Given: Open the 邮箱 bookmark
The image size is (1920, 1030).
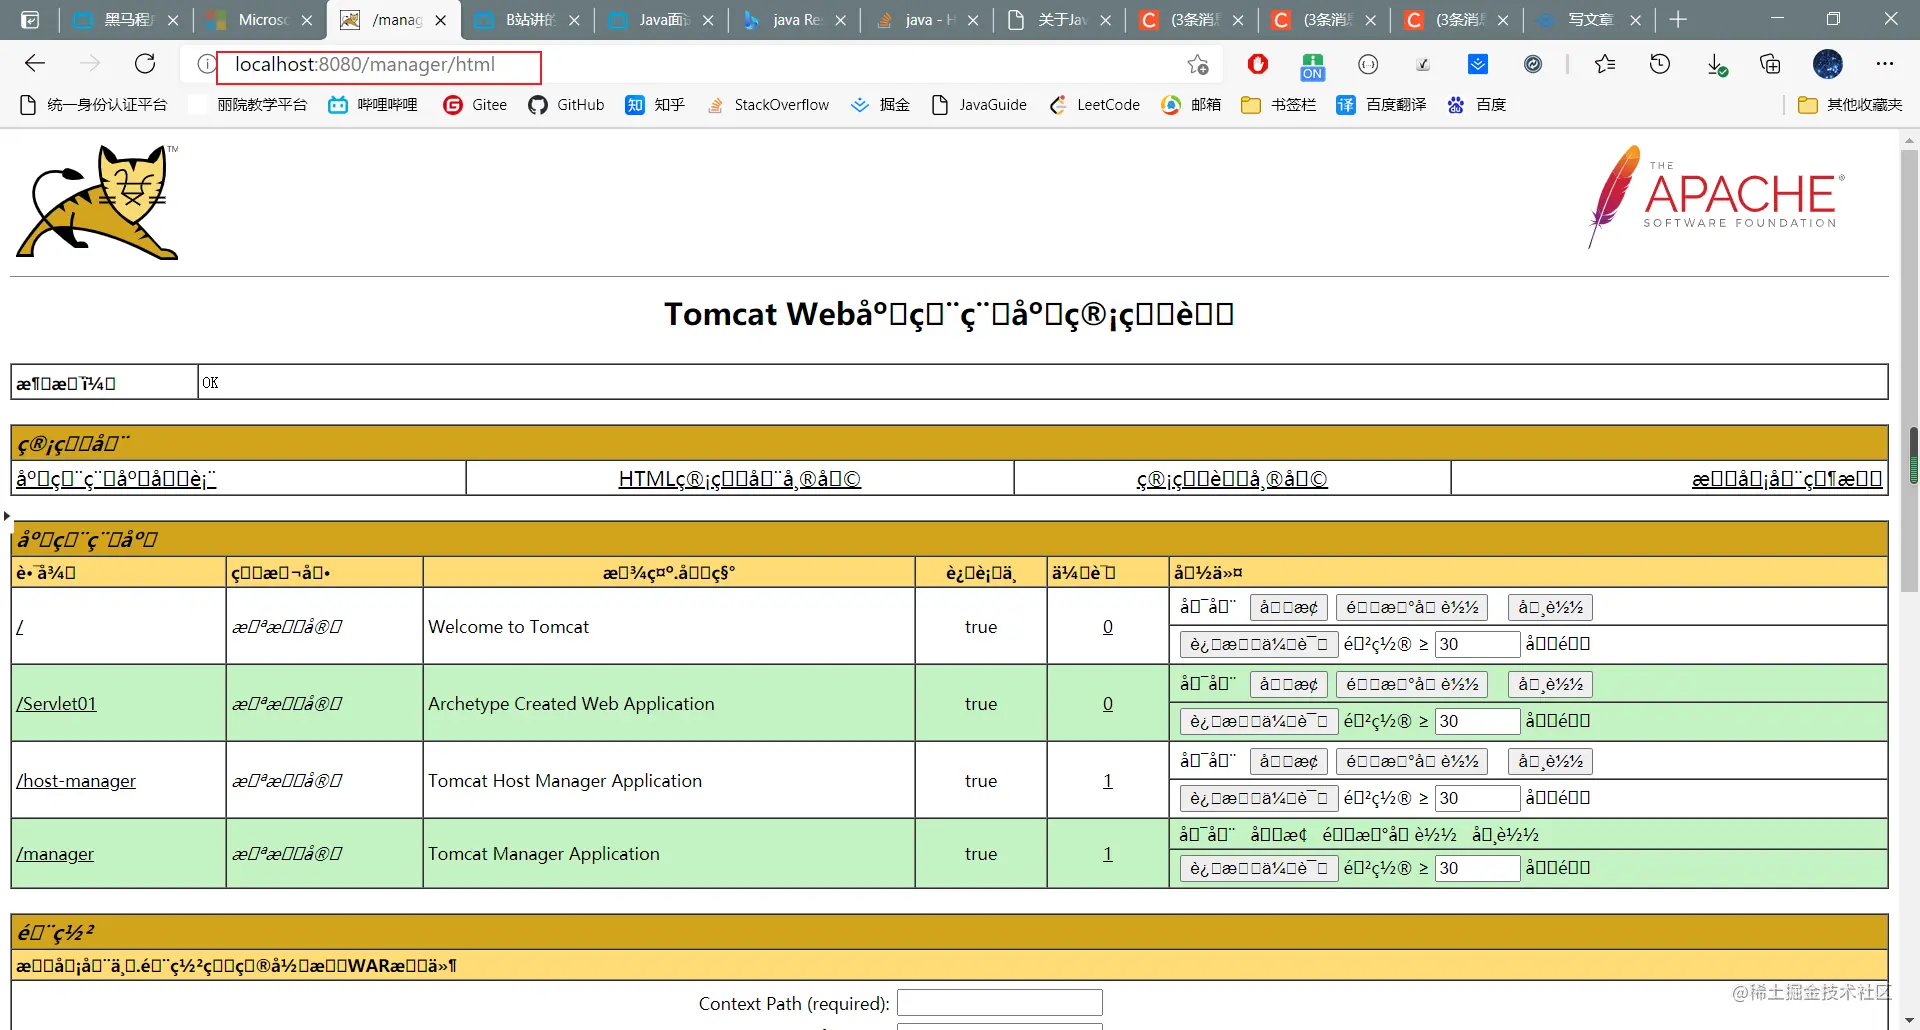Looking at the screenshot, I should tap(1191, 105).
